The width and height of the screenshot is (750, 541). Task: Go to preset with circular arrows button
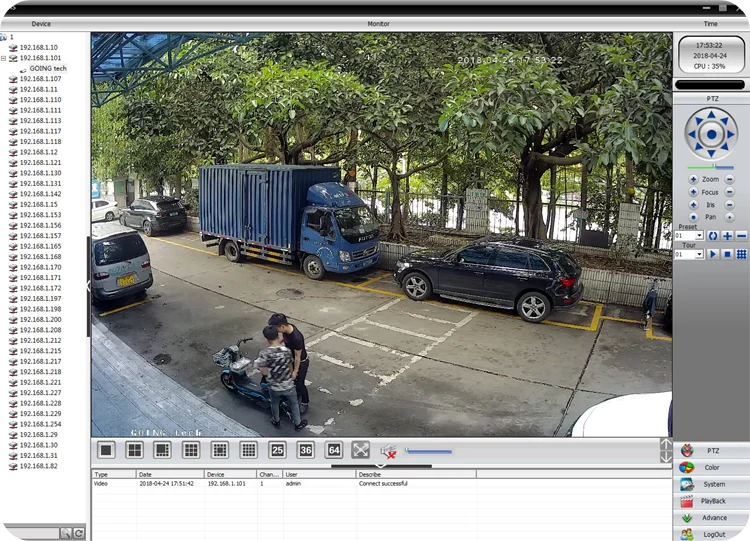[713, 236]
